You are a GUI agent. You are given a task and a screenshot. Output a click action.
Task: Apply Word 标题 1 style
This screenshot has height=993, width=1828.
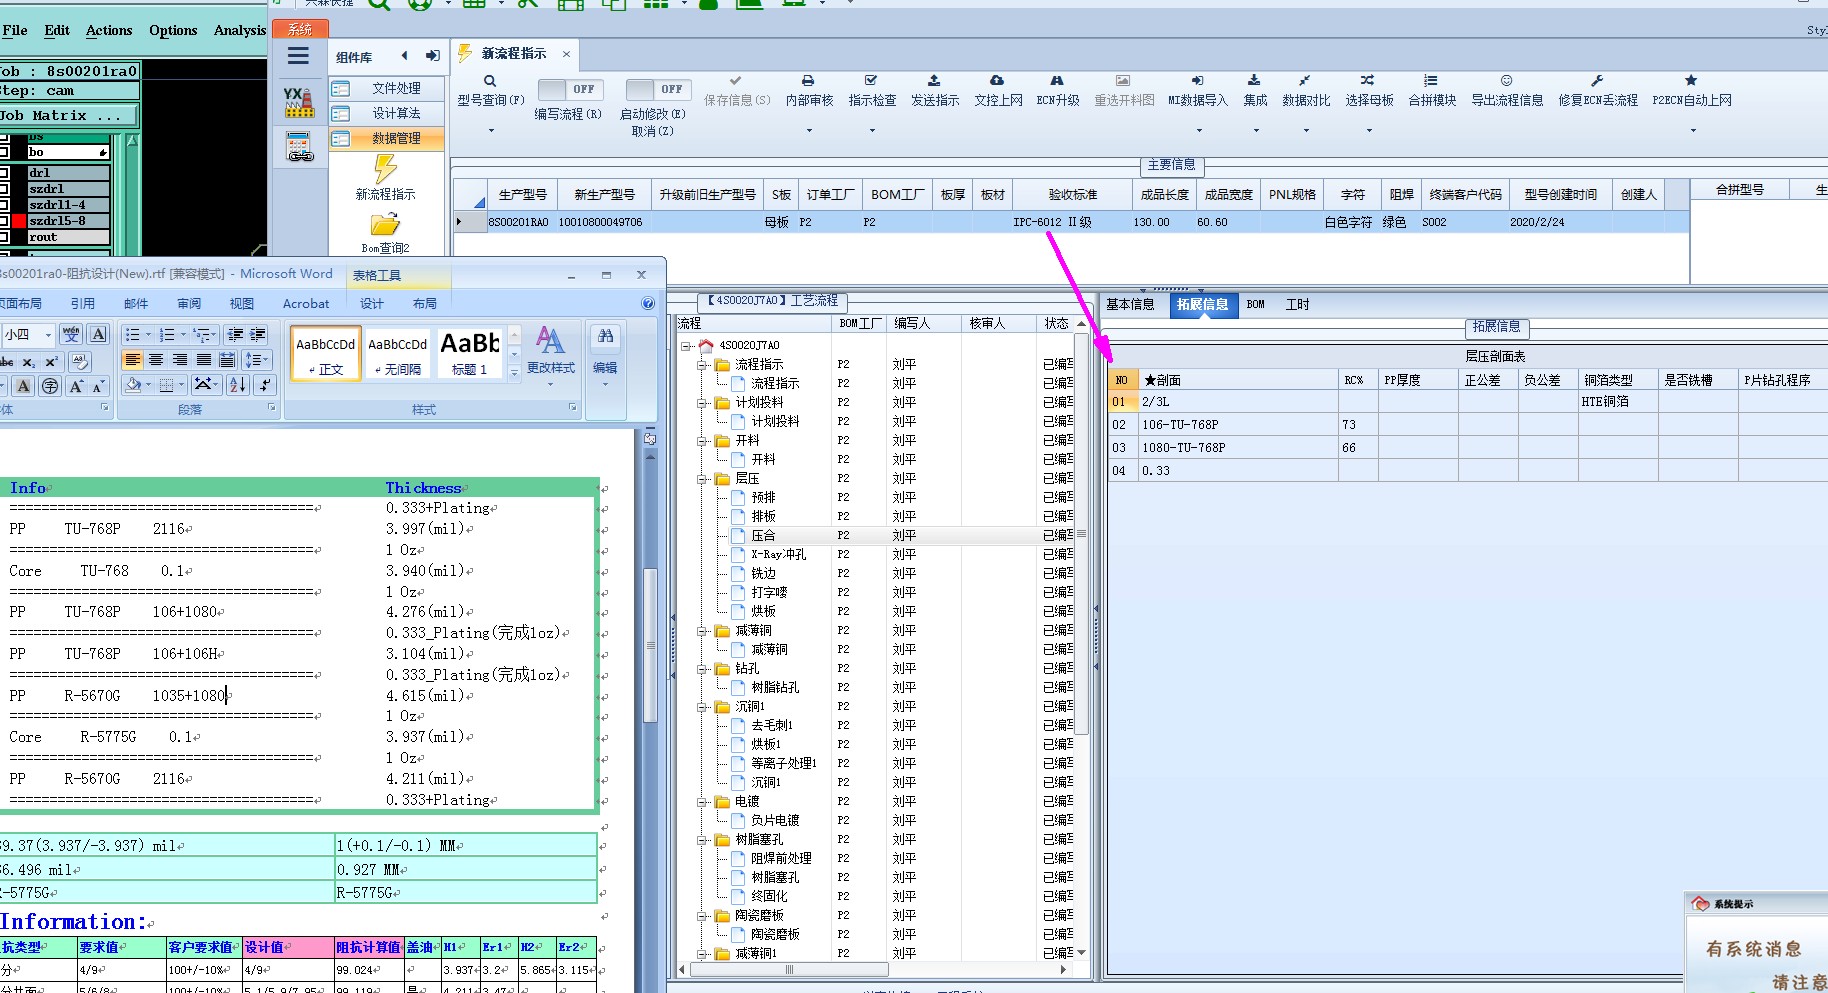[x=470, y=354]
